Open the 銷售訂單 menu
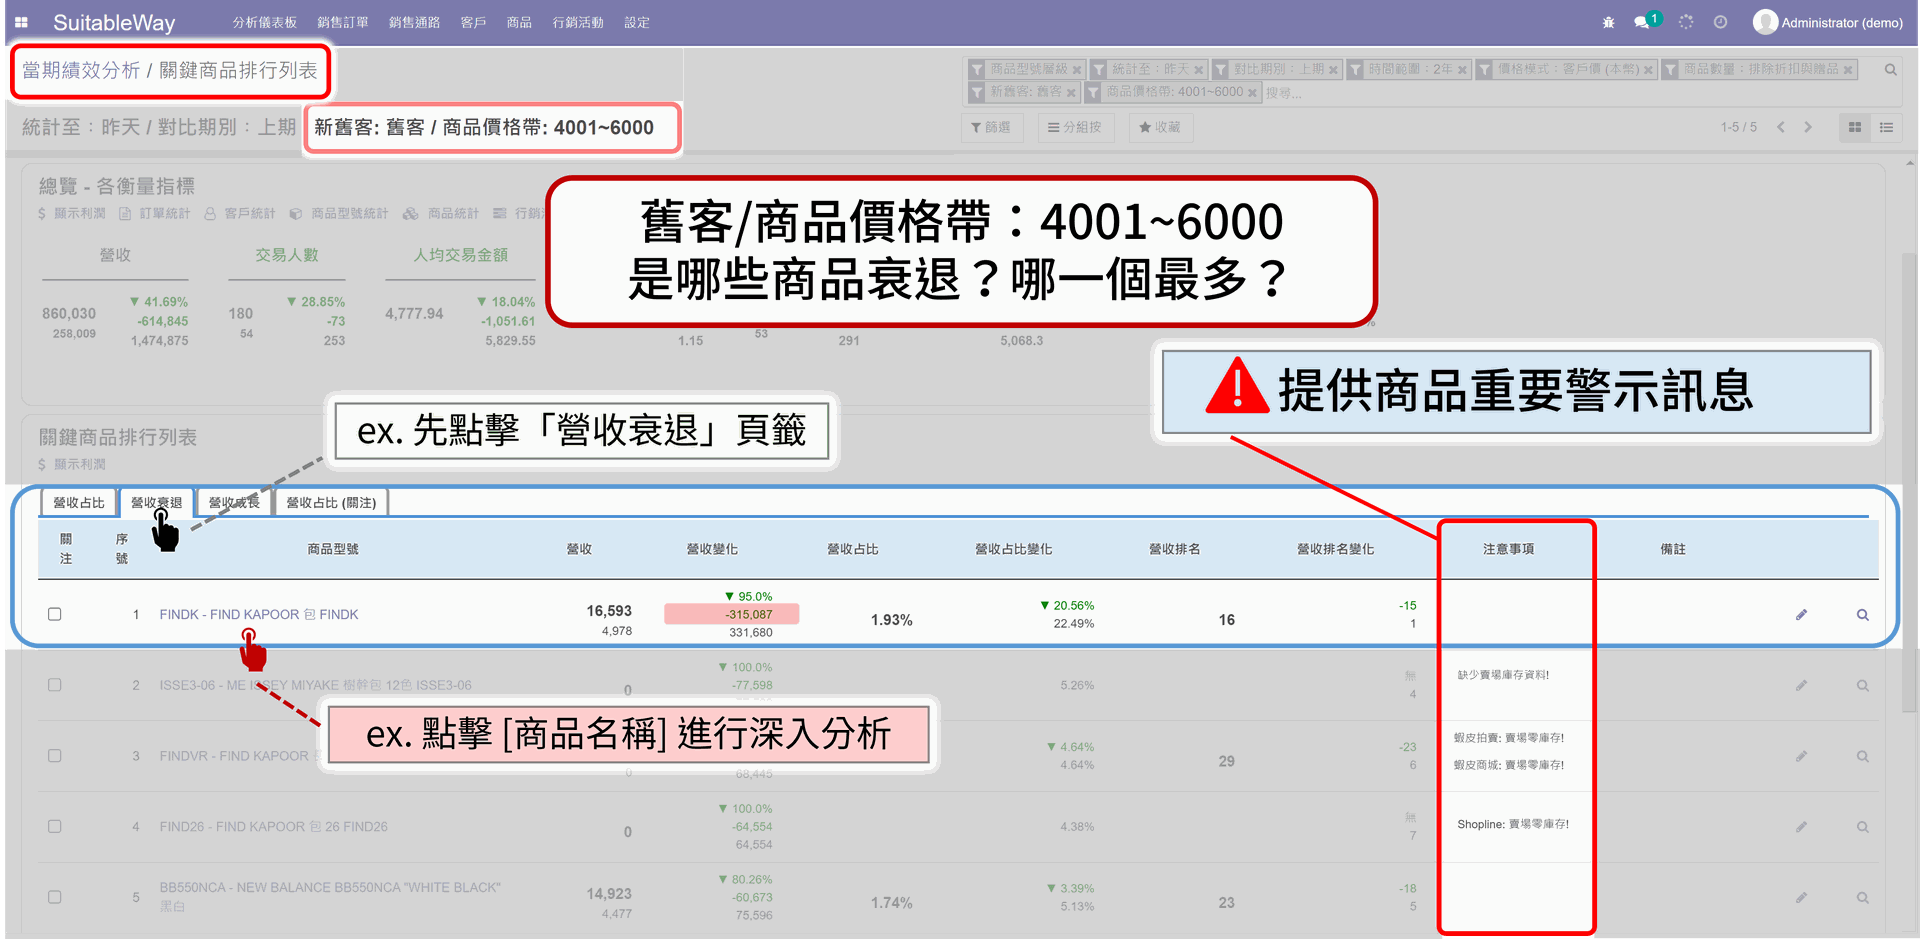The image size is (1920, 939). click(x=343, y=22)
